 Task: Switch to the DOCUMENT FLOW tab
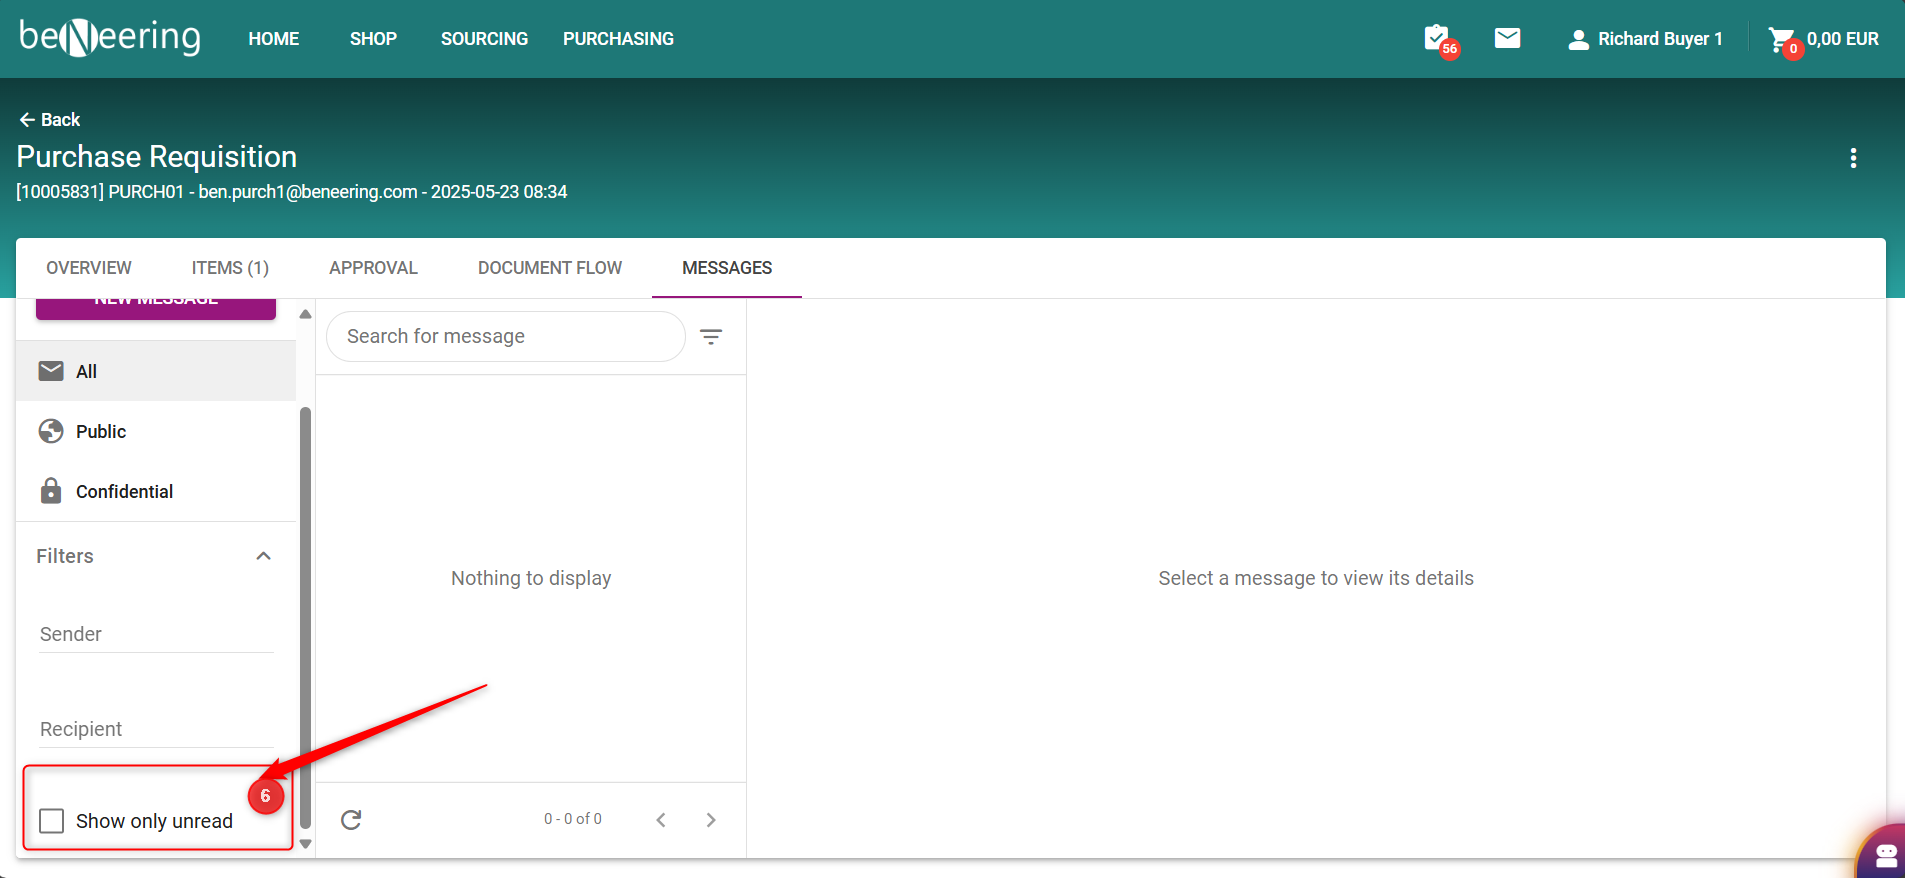pyautogui.click(x=549, y=268)
